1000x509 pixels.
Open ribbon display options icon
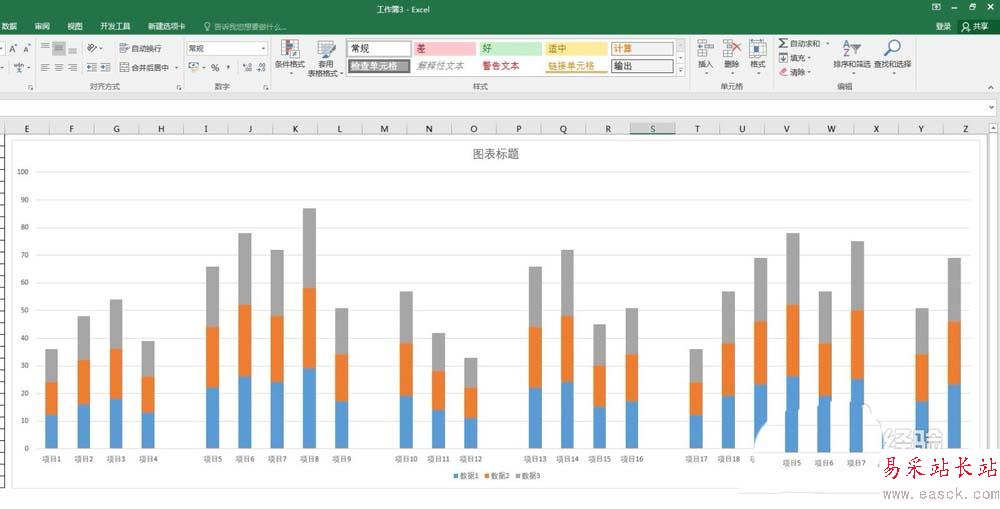(936, 8)
